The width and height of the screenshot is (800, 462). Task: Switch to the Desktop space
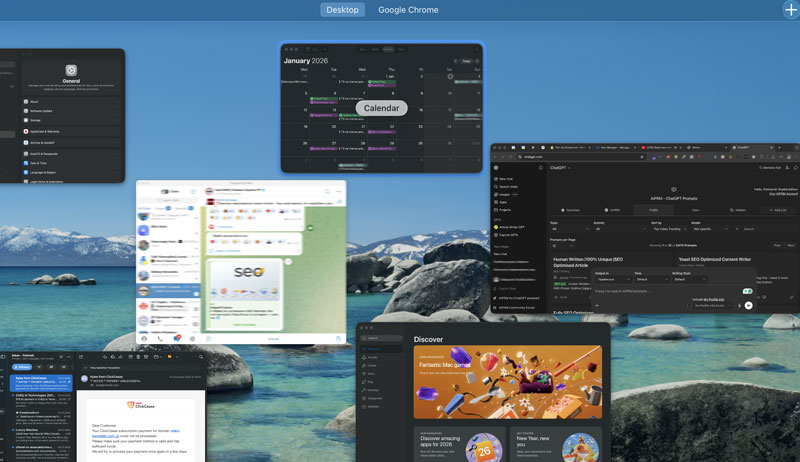[342, 10]
